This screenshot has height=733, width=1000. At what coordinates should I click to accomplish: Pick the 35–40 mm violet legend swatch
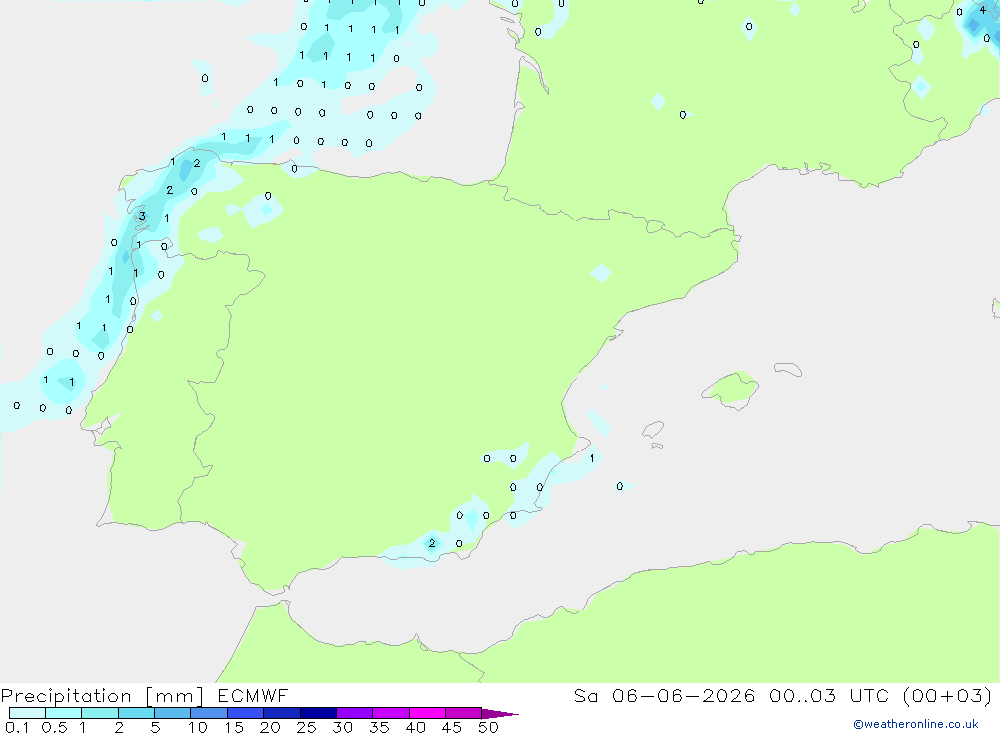(391, 713)
